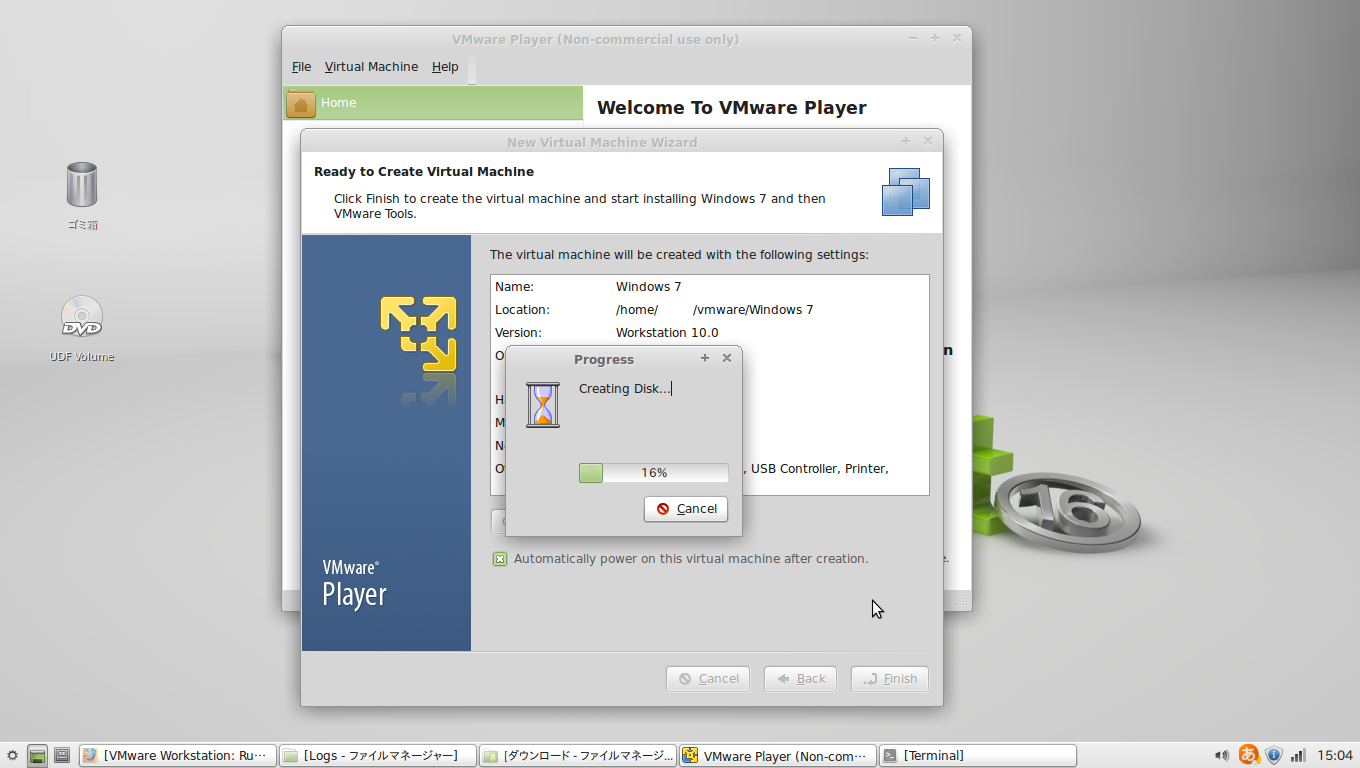The height and width of the screenshot is (768, 1360).
Task: Switch to VMware Player taskbar button
Action: click(778, 756)
